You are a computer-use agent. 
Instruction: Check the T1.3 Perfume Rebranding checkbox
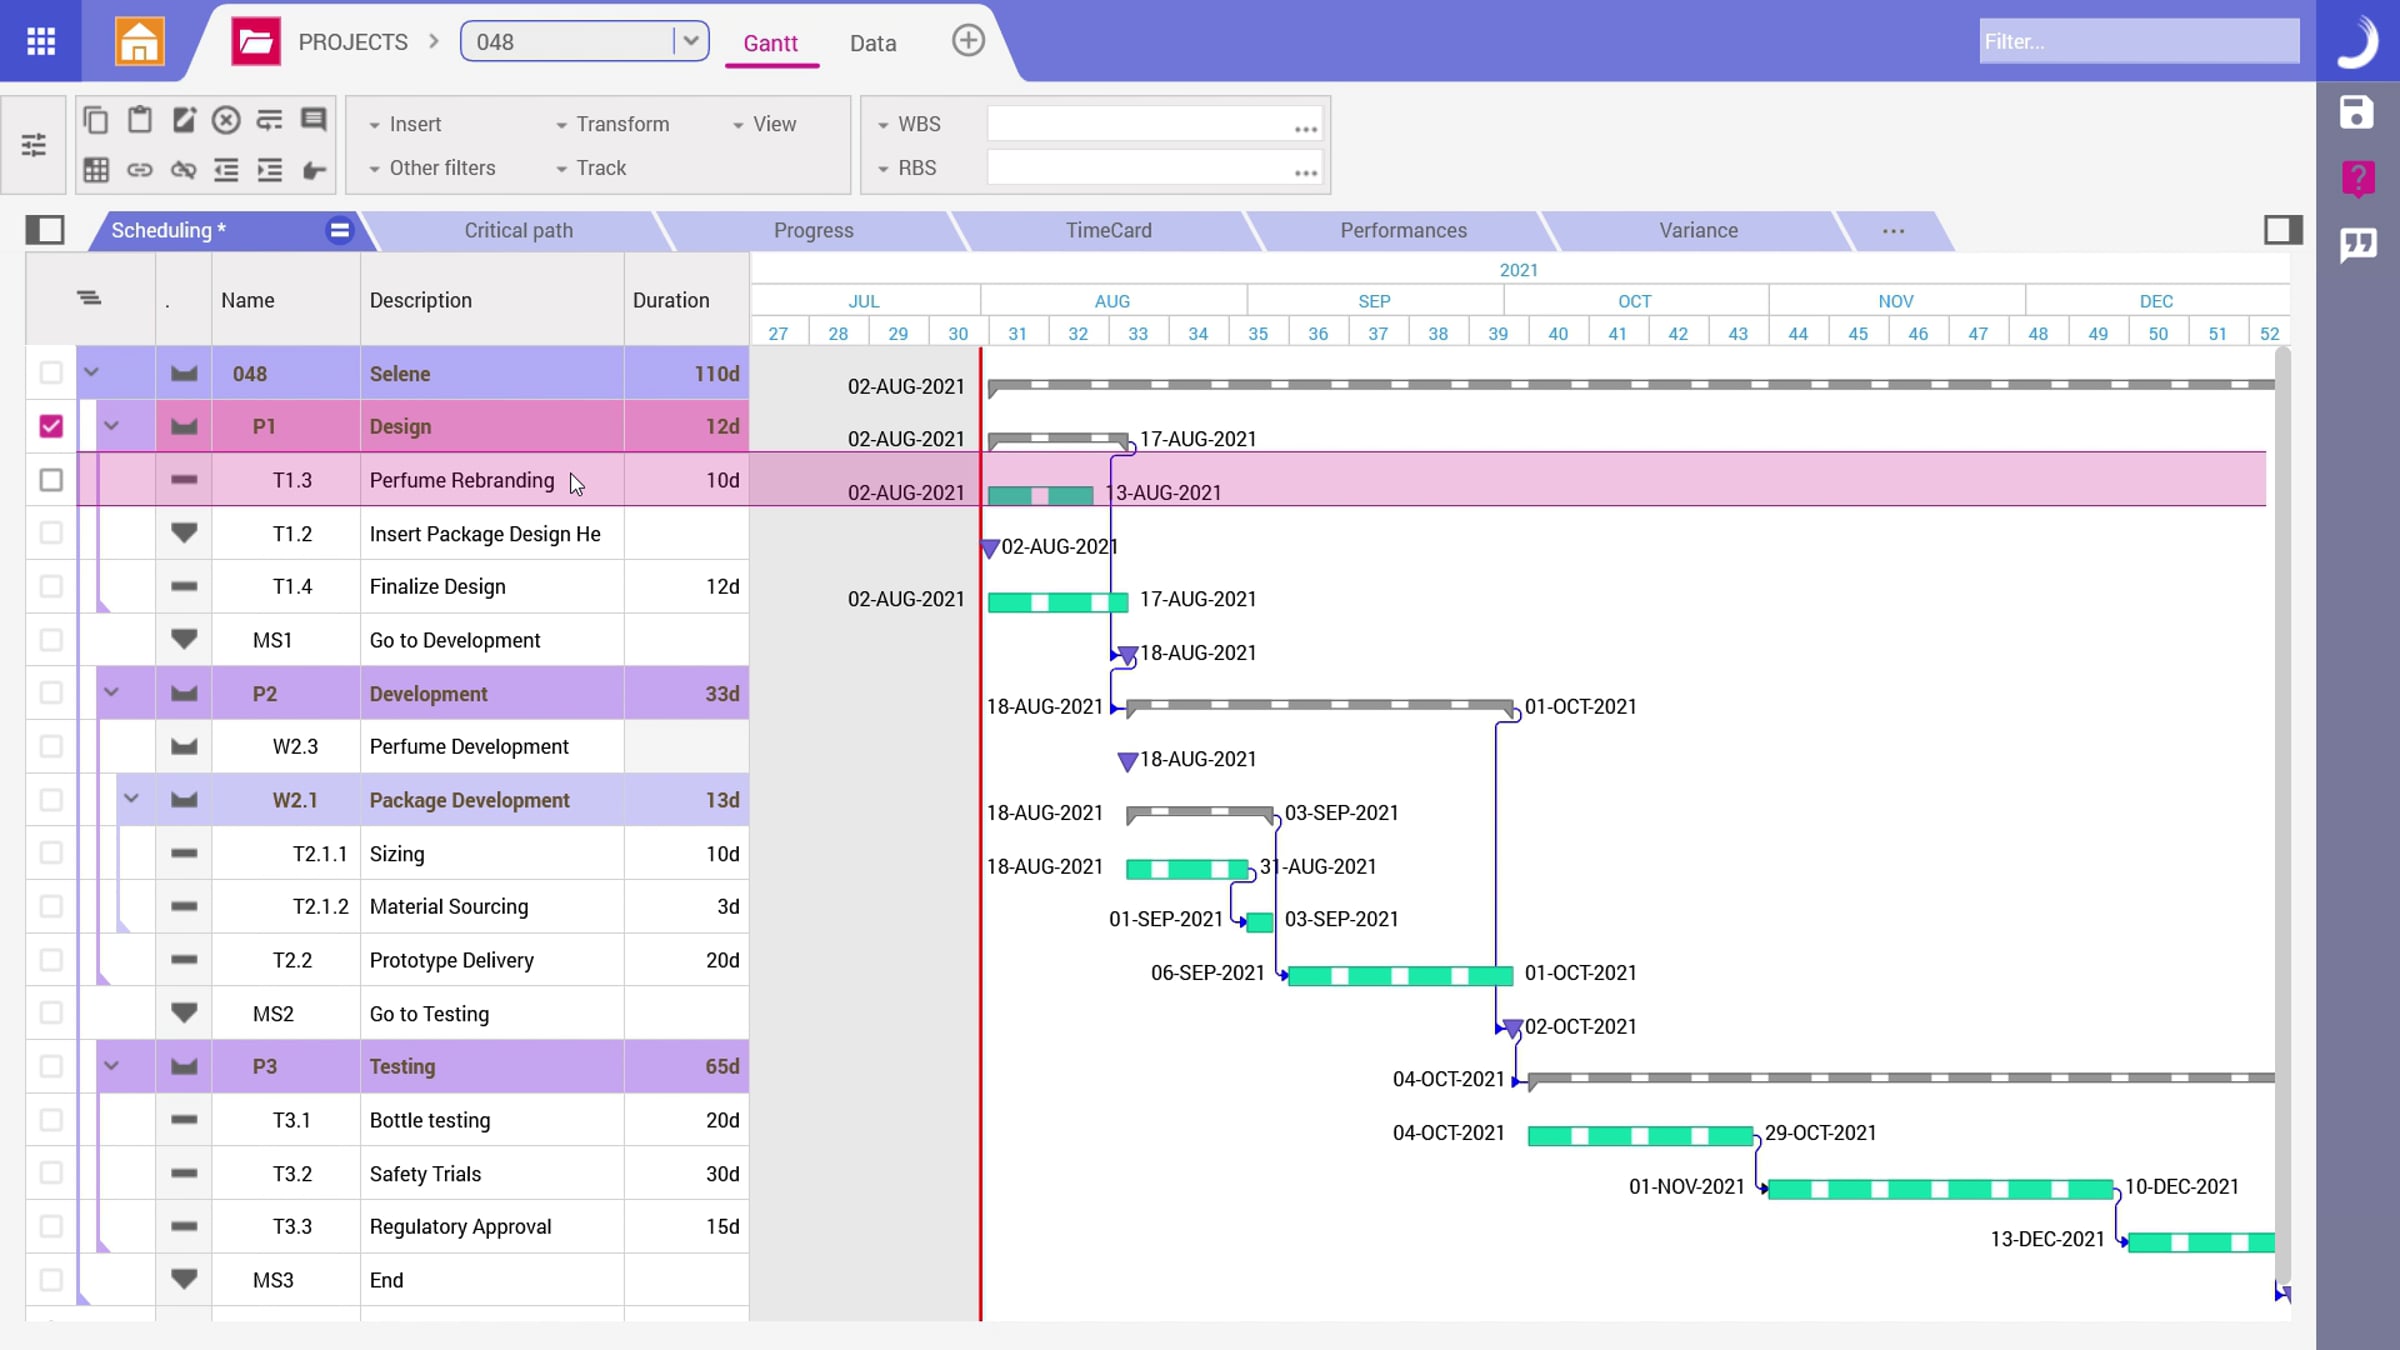pos(51,480)
